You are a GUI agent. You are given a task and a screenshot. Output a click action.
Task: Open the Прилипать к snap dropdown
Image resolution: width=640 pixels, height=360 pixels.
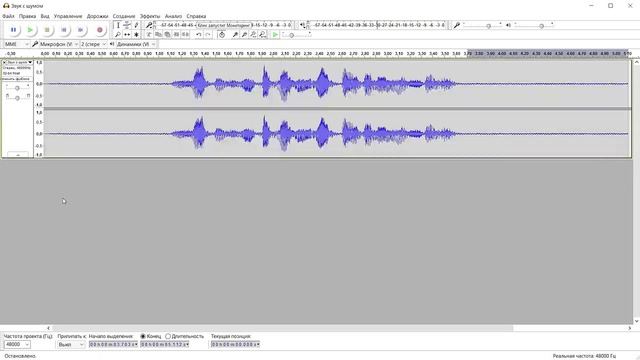click(x=71, y=344)
